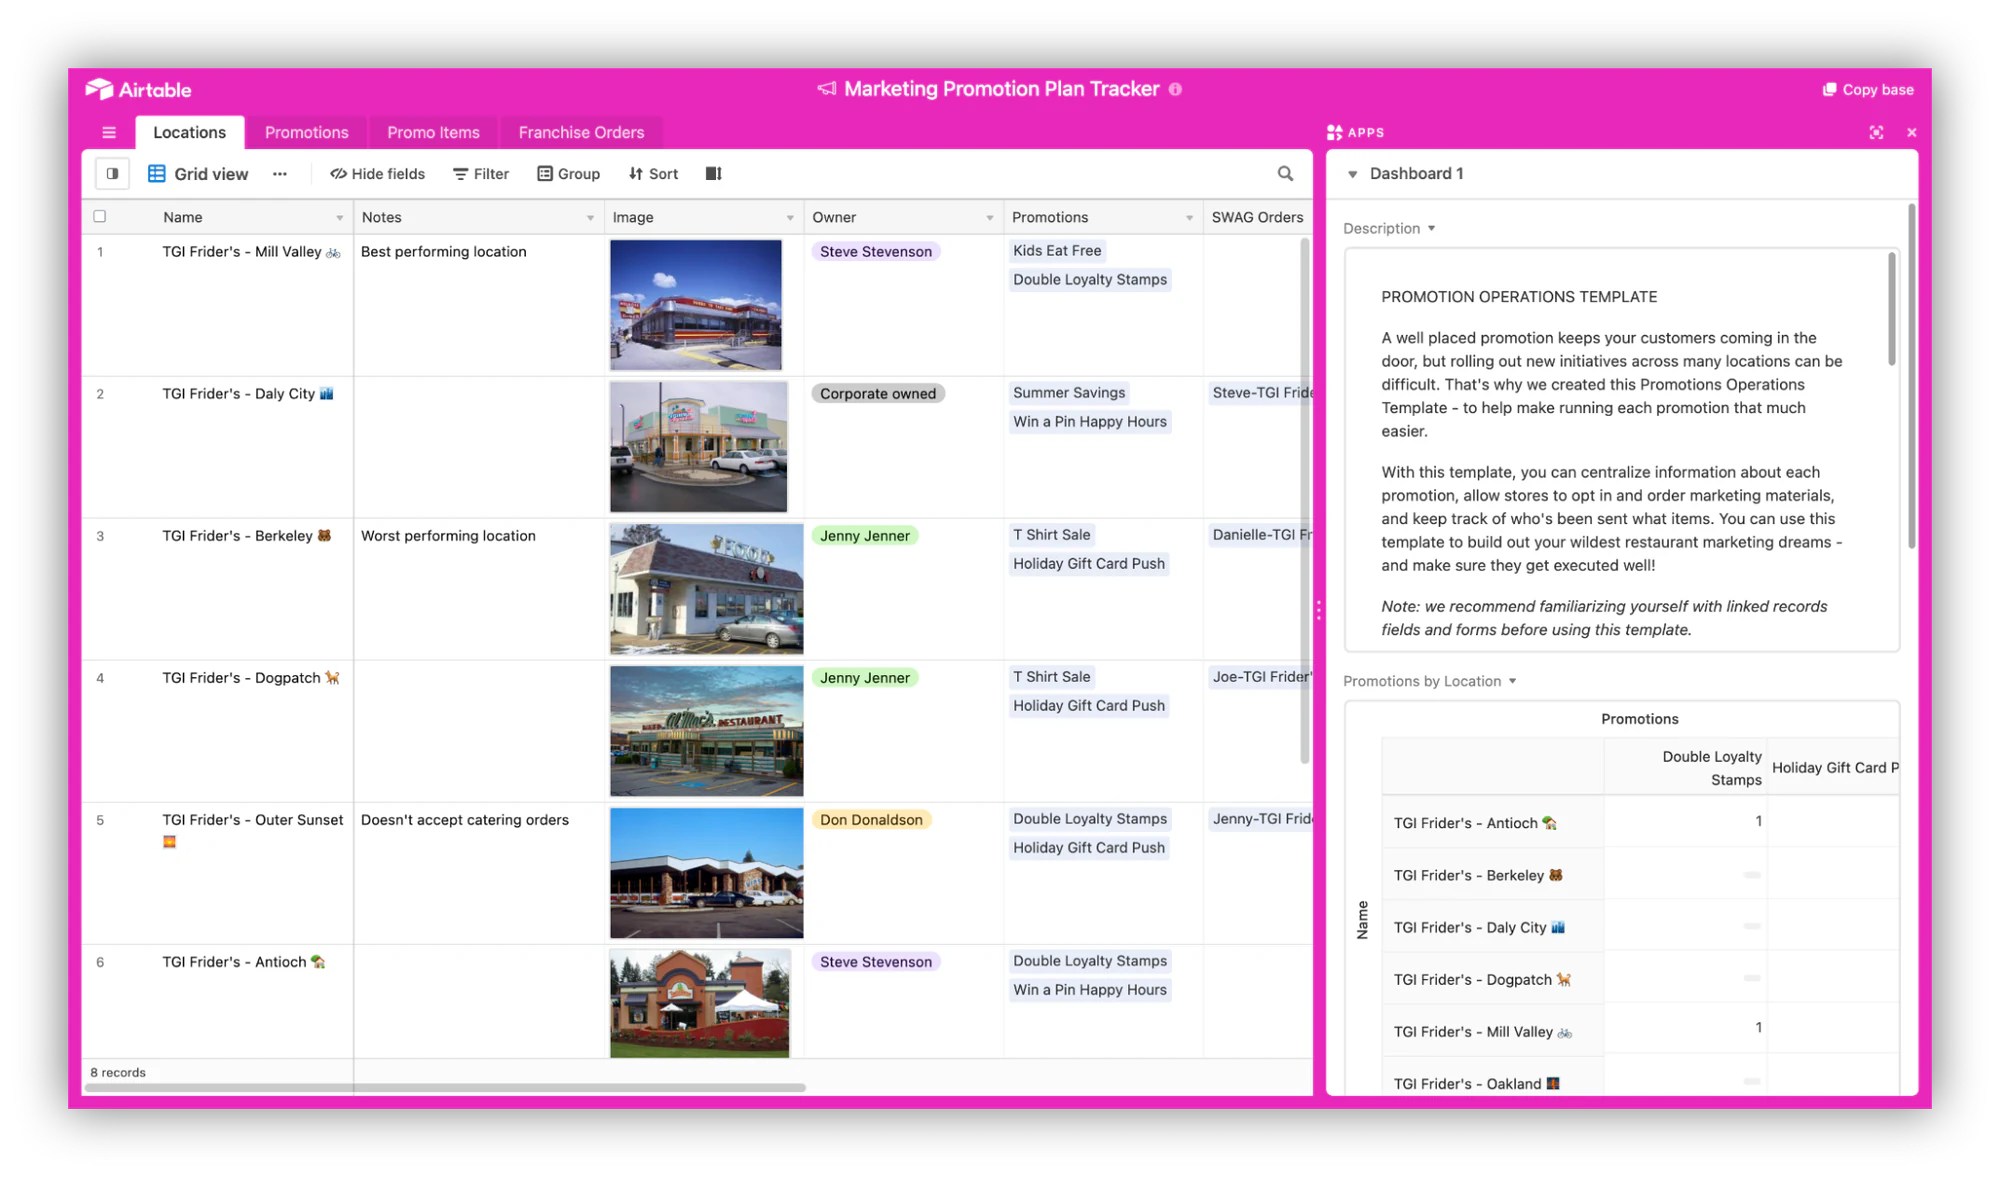The height and width of the screenshot is (1177, 2000).
Task: Click the row height icon
Action: coord(713,173)
